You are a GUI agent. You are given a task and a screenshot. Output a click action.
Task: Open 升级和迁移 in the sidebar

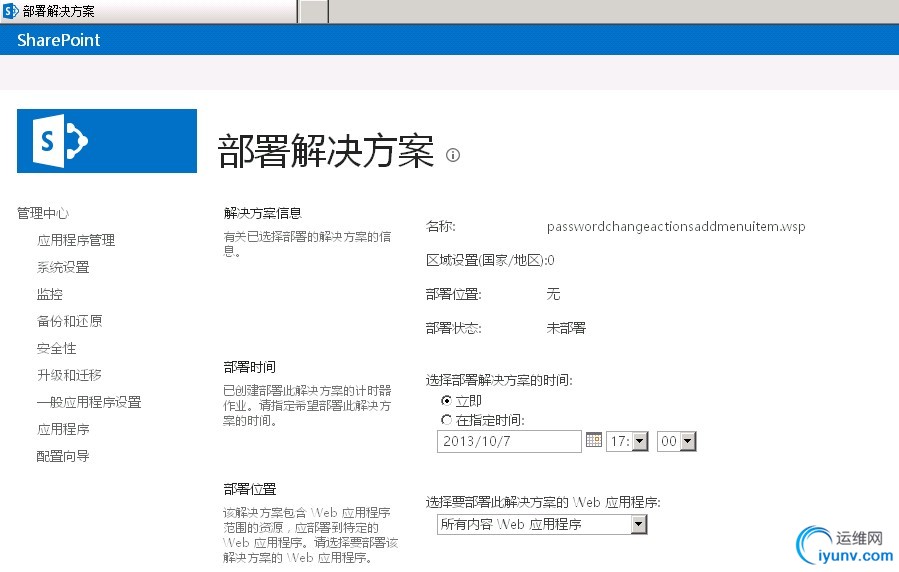(69, 375)
